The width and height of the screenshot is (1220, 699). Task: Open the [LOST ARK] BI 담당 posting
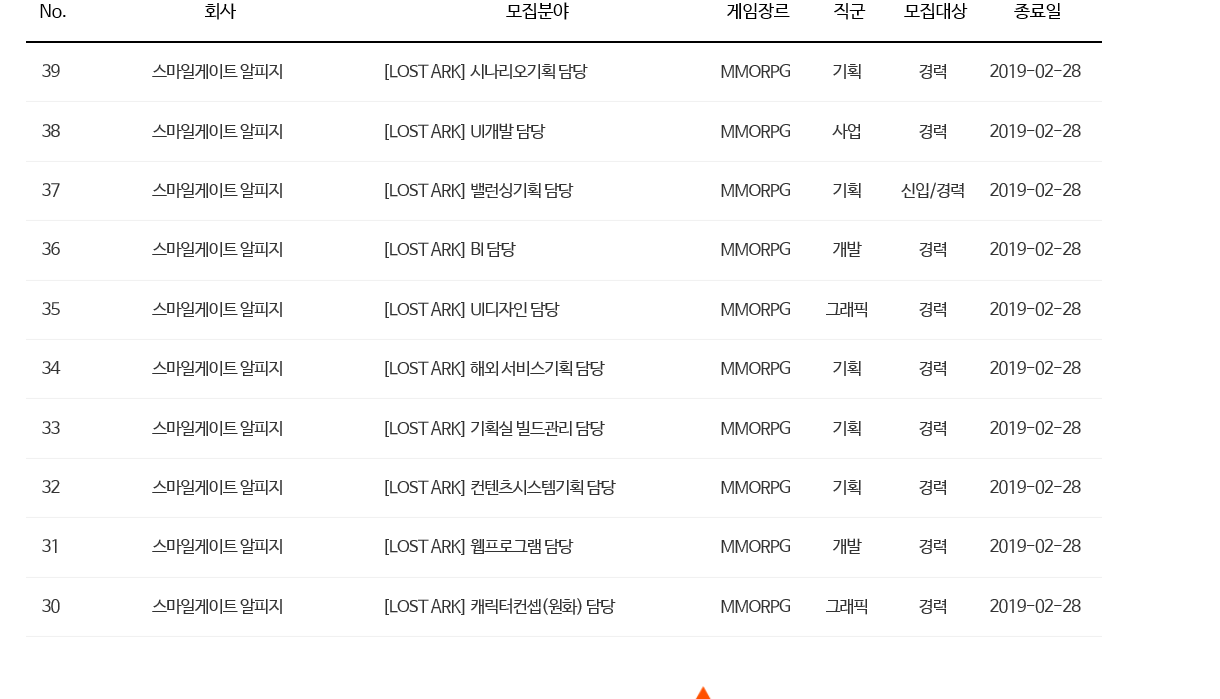449,250
